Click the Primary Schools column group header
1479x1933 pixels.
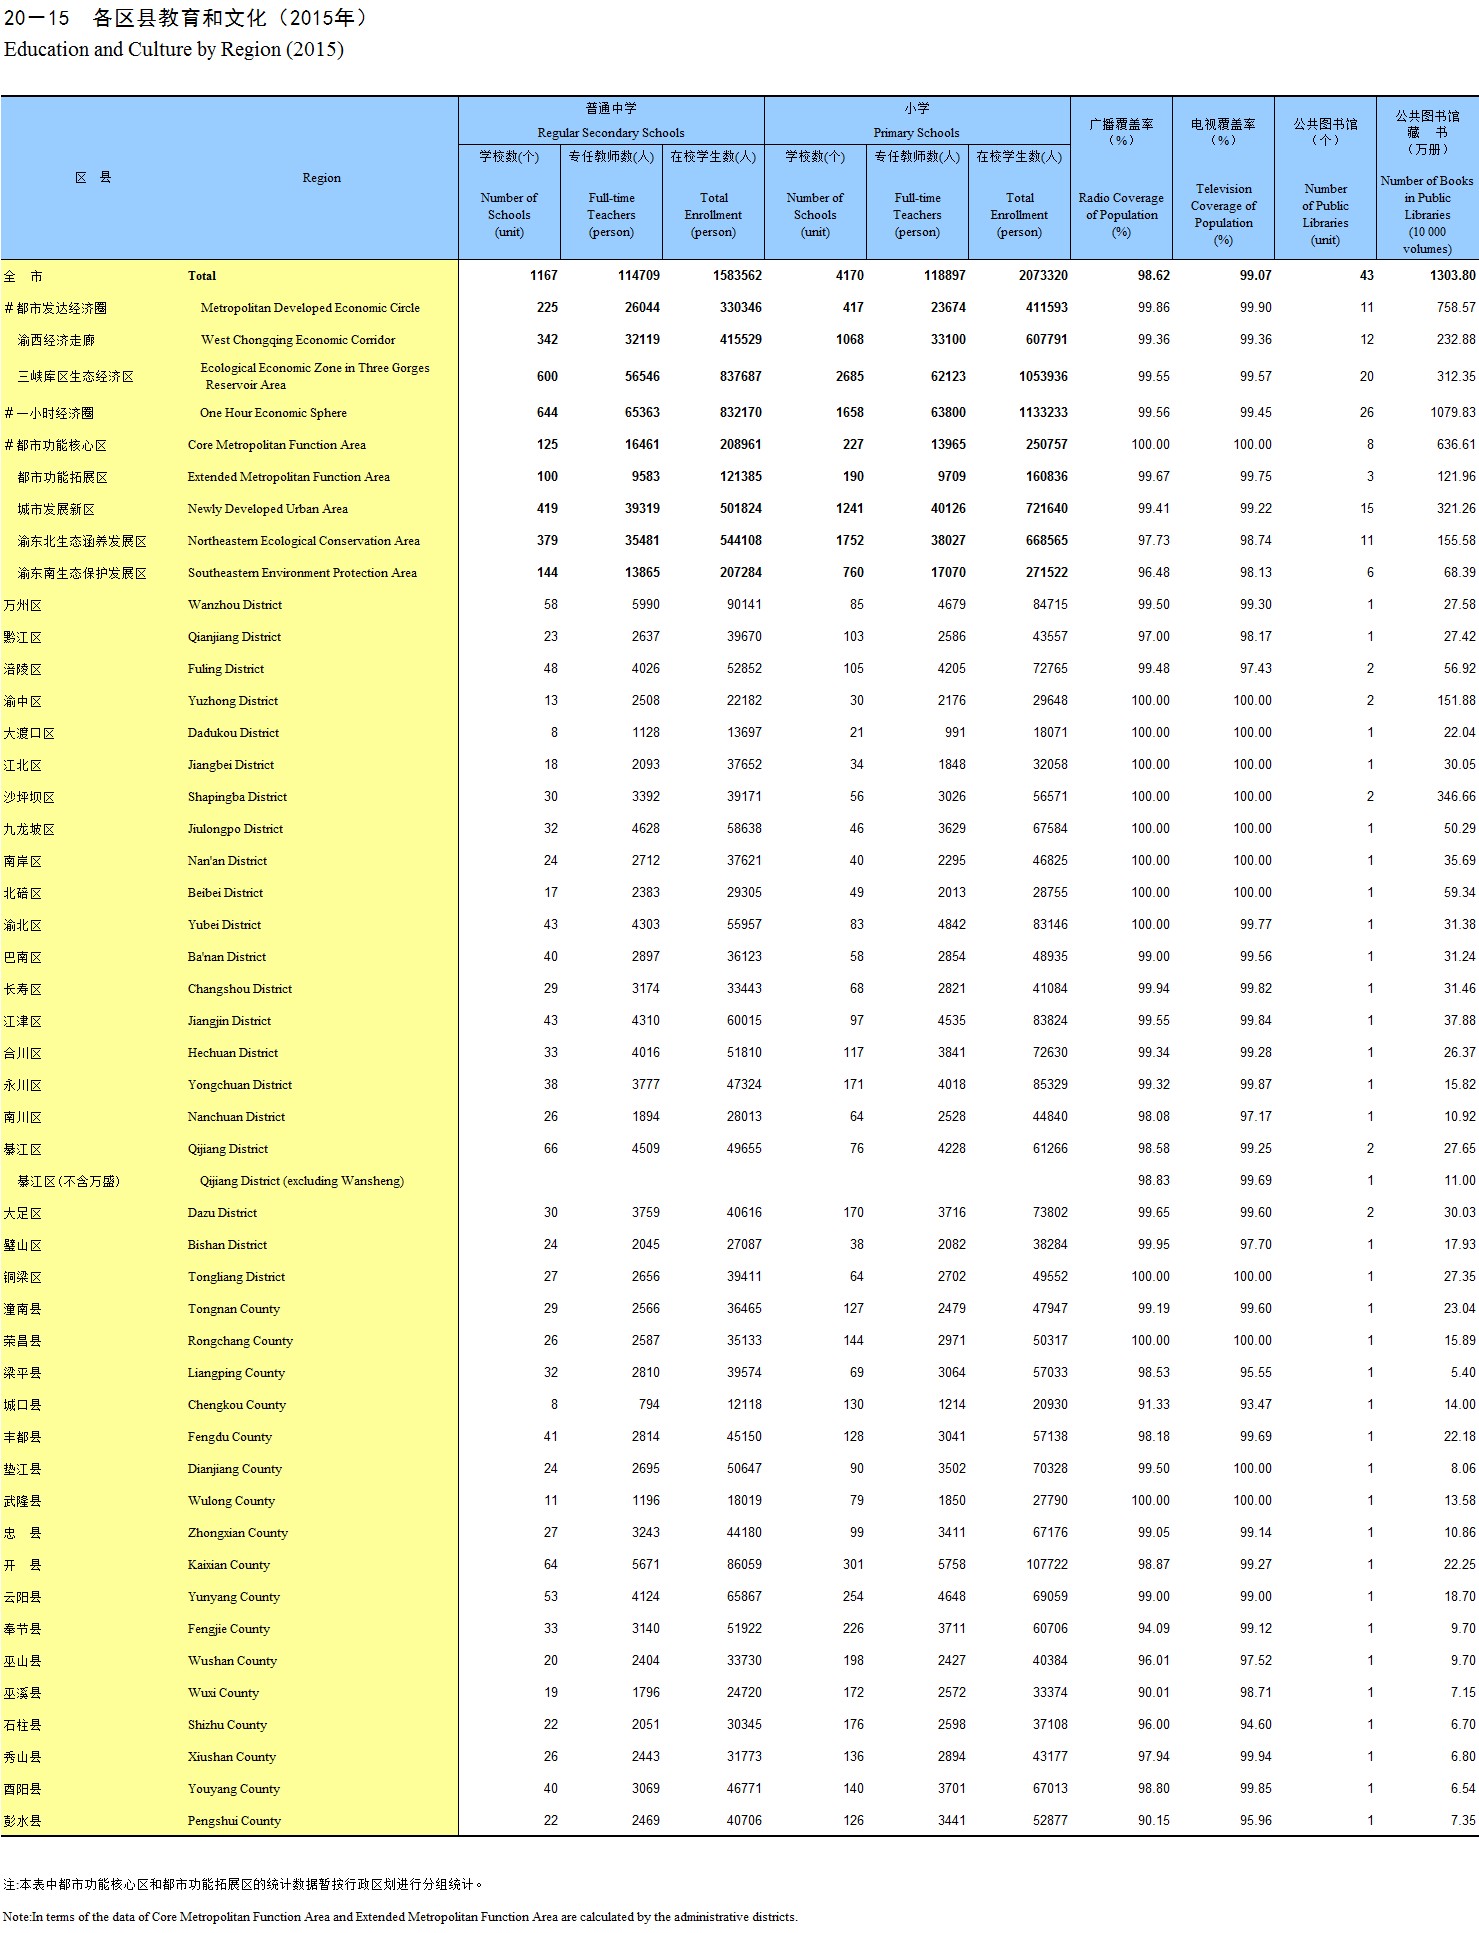[916, 132]
